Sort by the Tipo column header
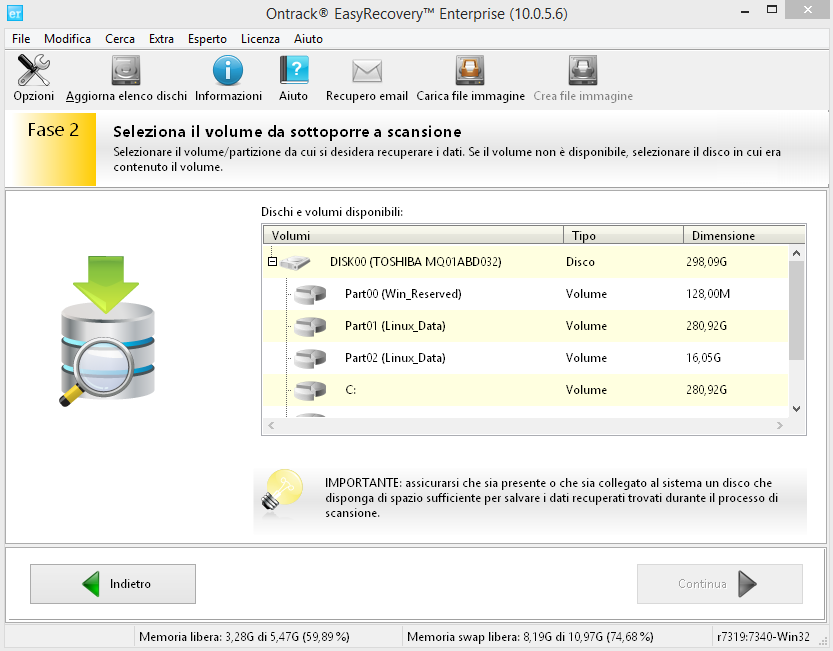The image size is (833, 651). click(623, 235)
